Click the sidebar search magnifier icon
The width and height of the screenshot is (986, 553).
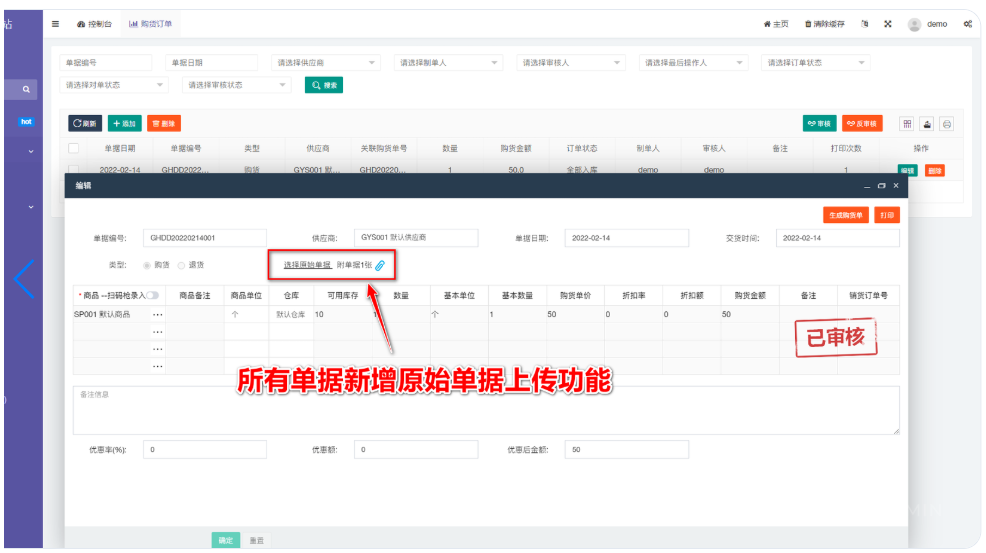coord(26,90)
